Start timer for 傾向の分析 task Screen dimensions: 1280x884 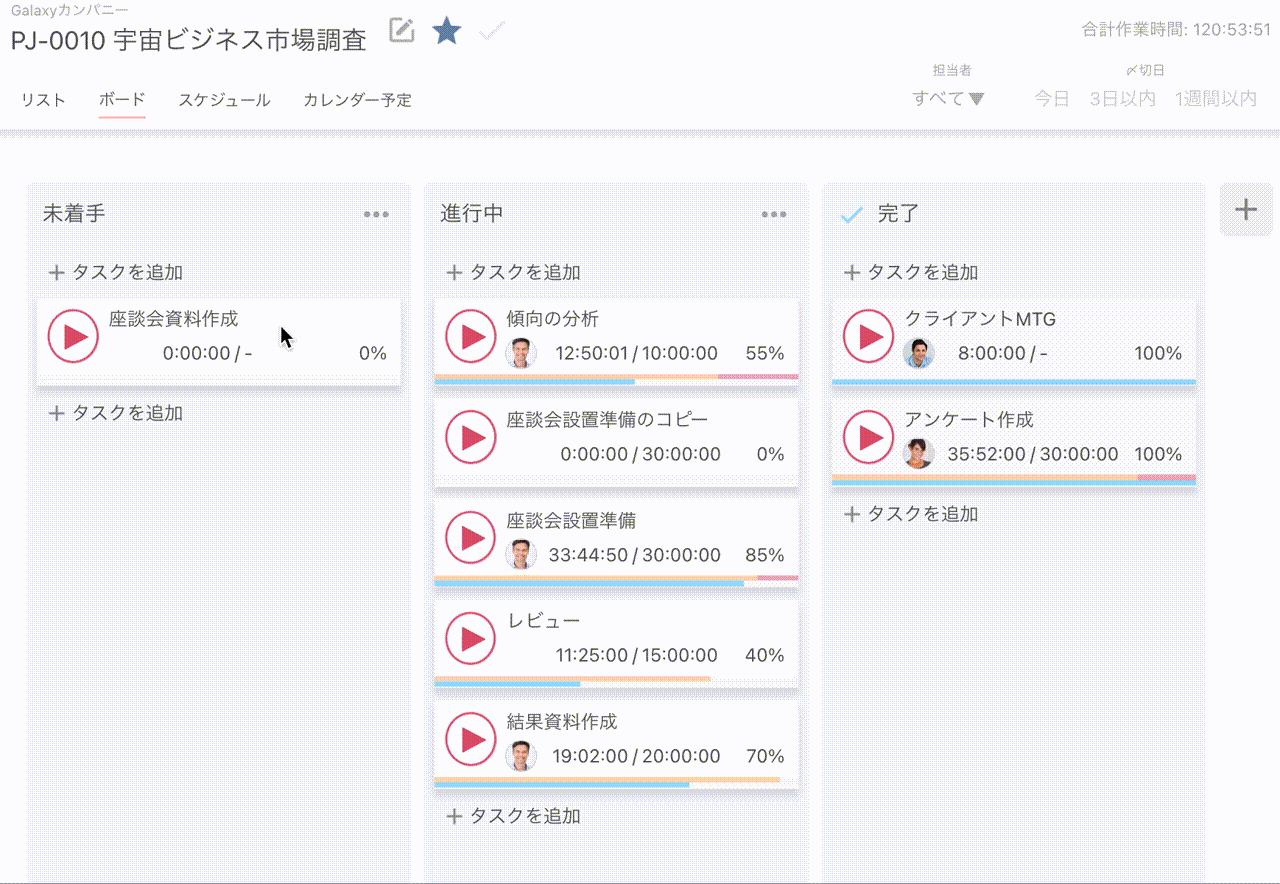point(471,337)
